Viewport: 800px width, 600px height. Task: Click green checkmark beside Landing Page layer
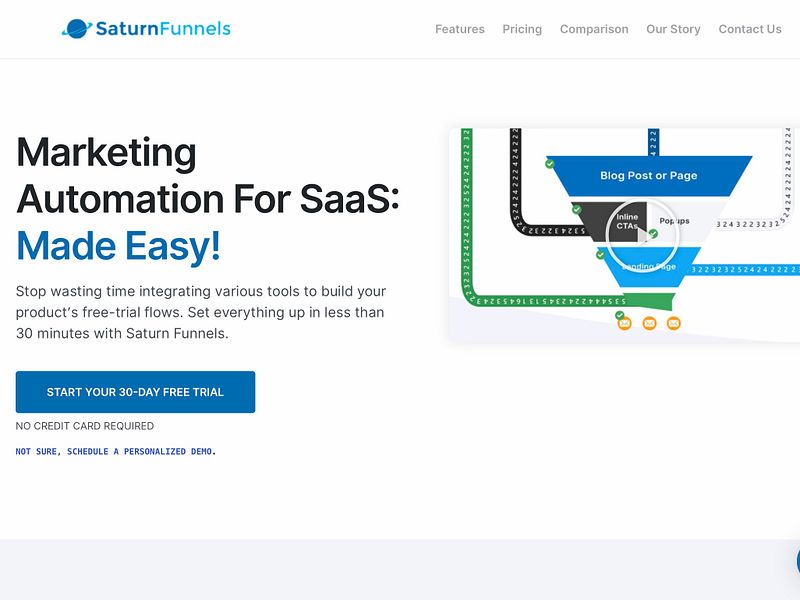tap(601, 254)
